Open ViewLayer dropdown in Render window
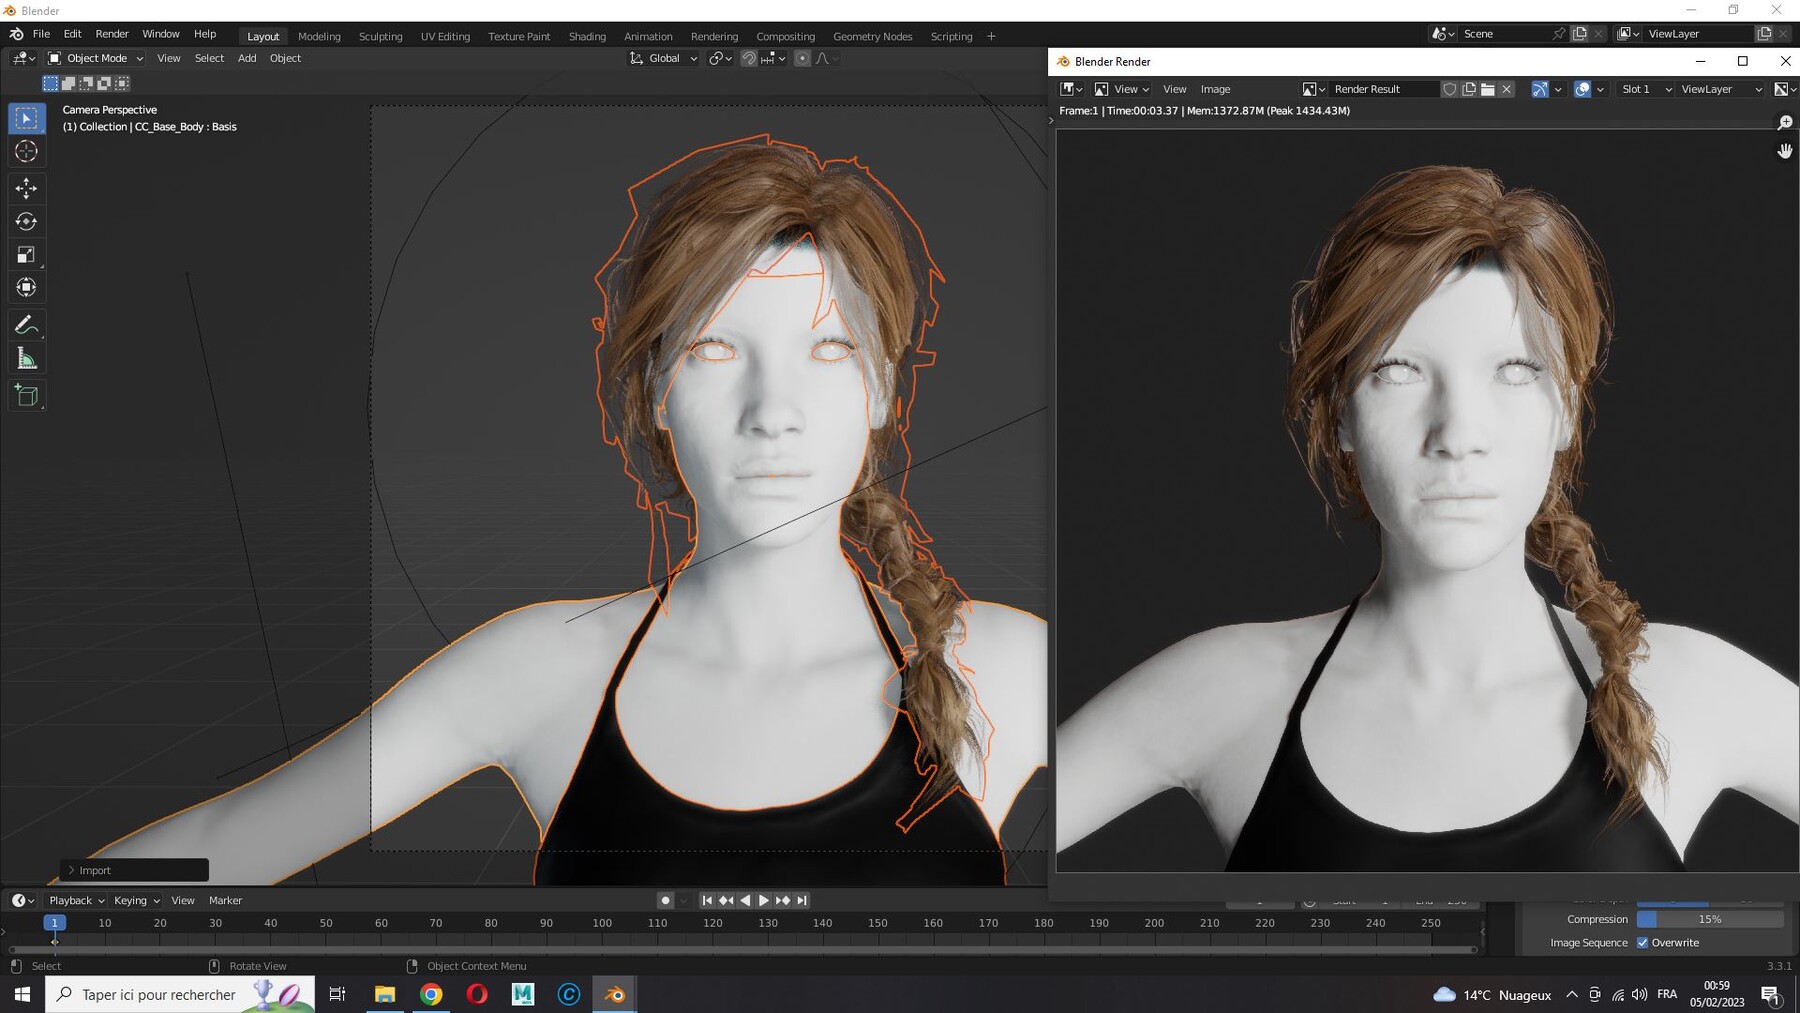The width and height of the screenshot is (1800, 1013). pyautogui.click(x=1721, y=89)
